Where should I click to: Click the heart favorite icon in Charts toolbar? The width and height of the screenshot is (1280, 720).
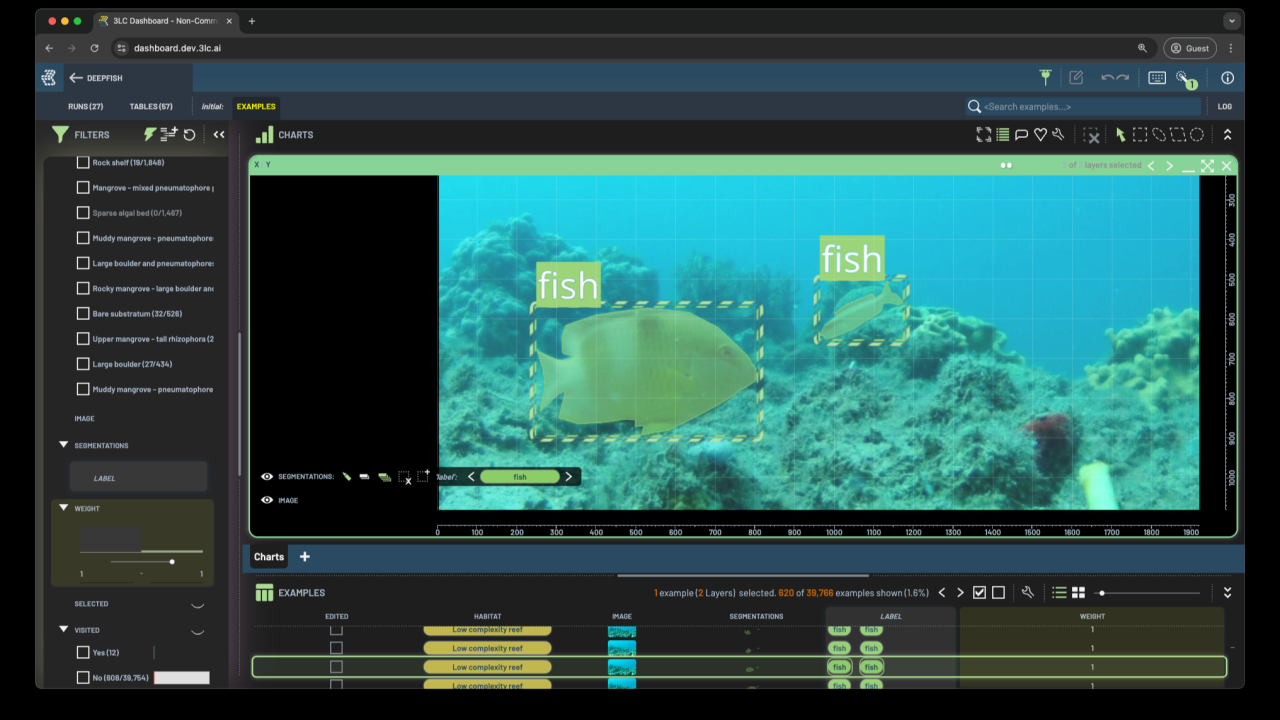[x=1040, y=135]
